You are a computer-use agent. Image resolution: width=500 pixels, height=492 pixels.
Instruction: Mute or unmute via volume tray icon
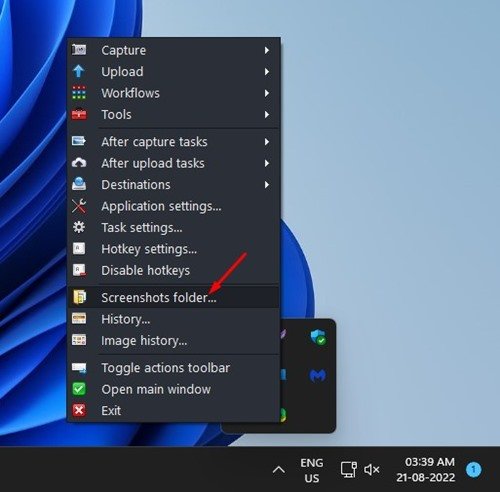(372, 470)
